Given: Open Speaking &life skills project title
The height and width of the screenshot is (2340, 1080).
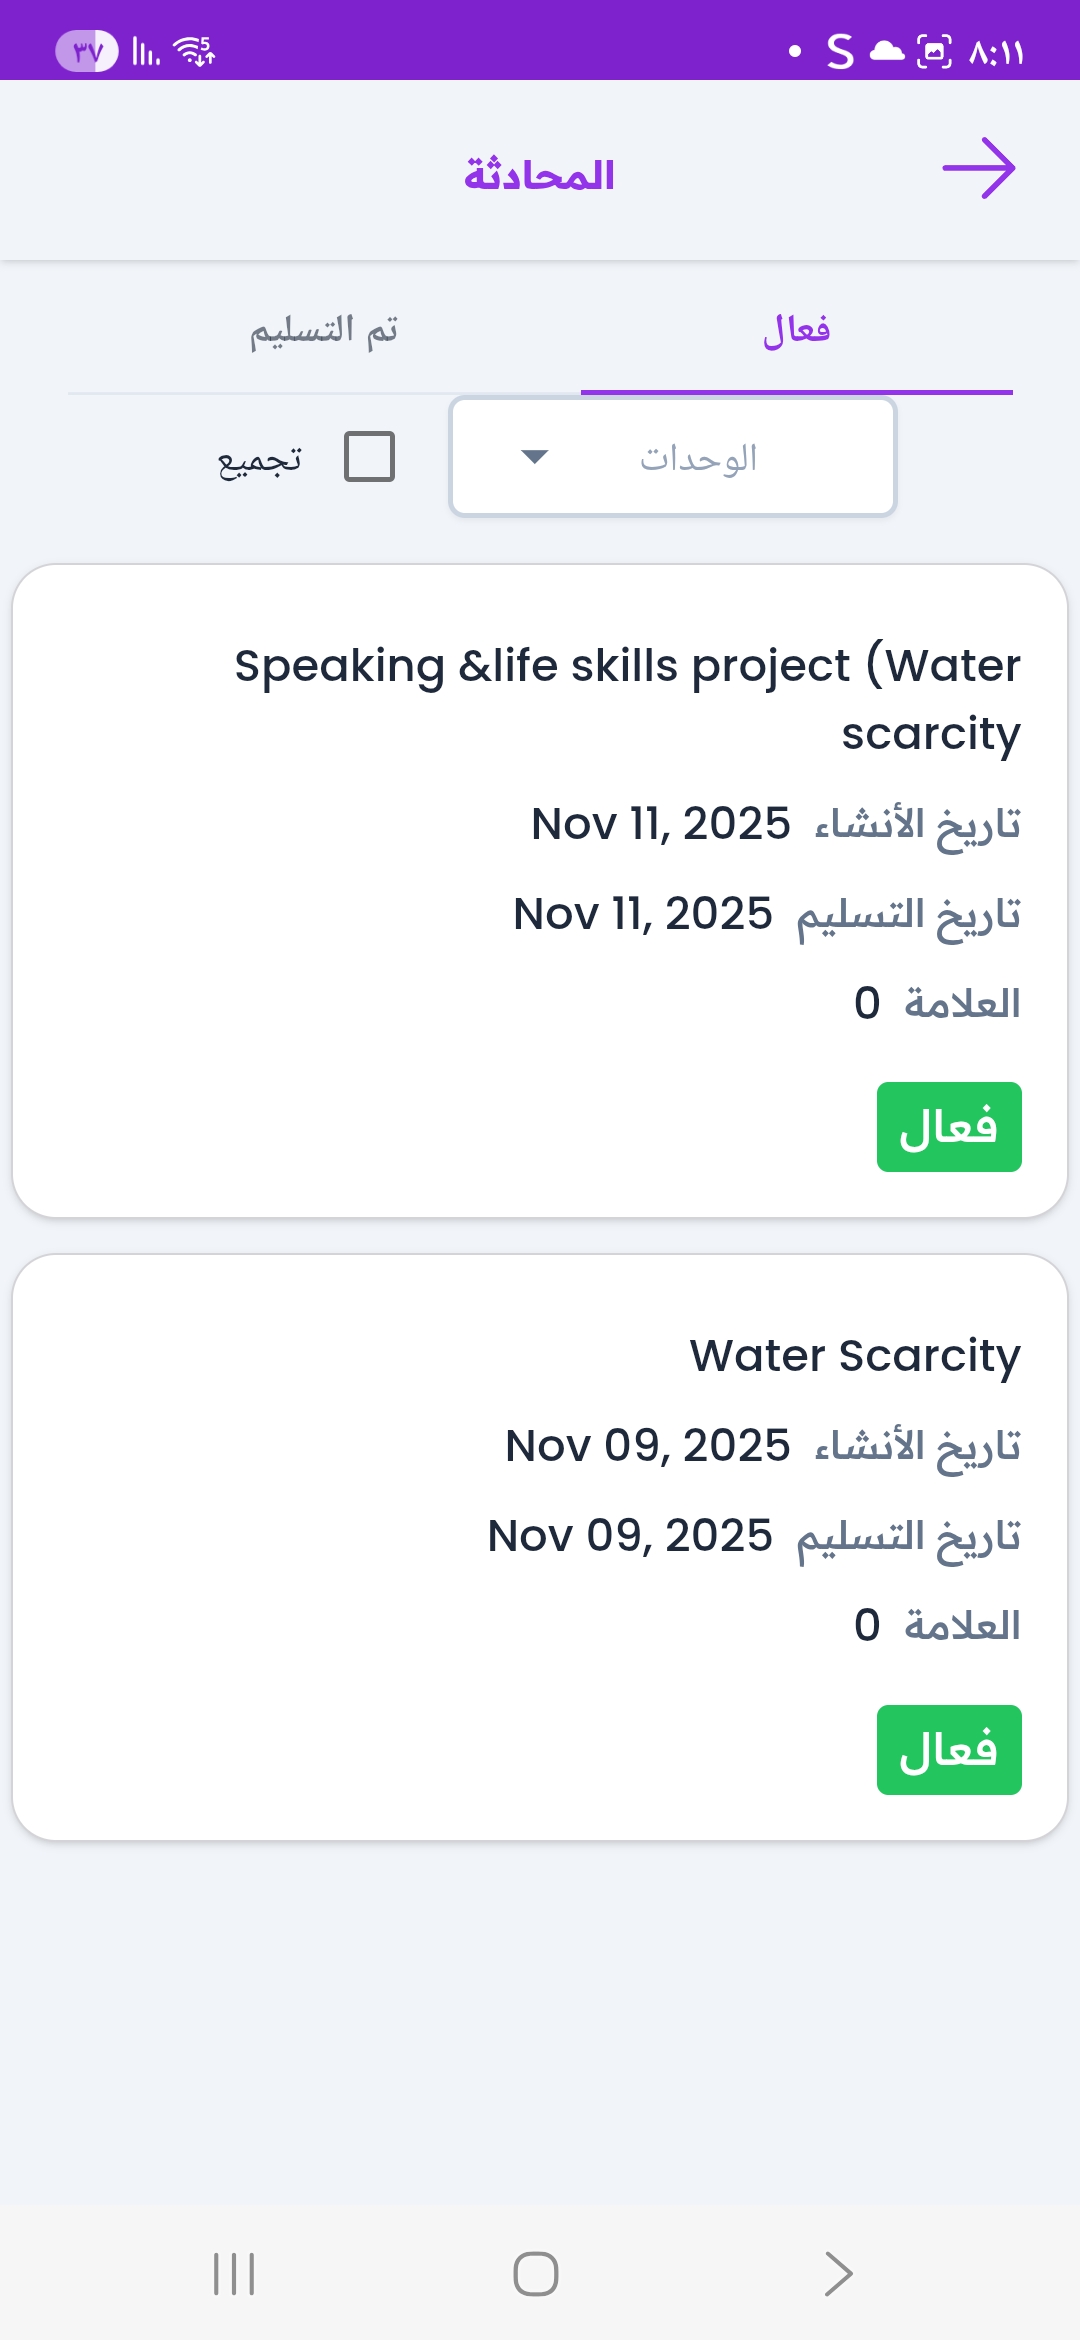Looking at the screenshot, I should [628, 698].
